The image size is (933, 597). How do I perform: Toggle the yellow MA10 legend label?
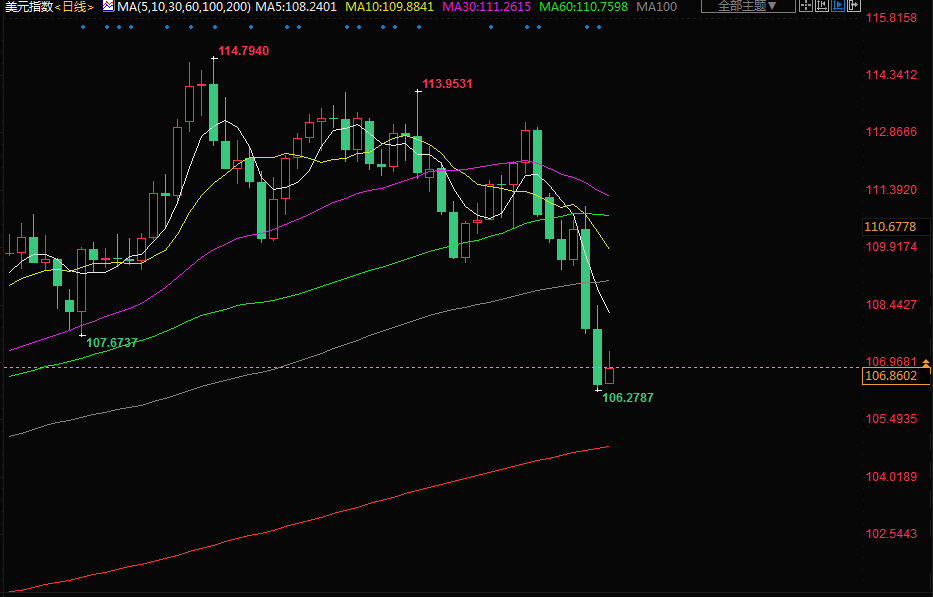390,7
